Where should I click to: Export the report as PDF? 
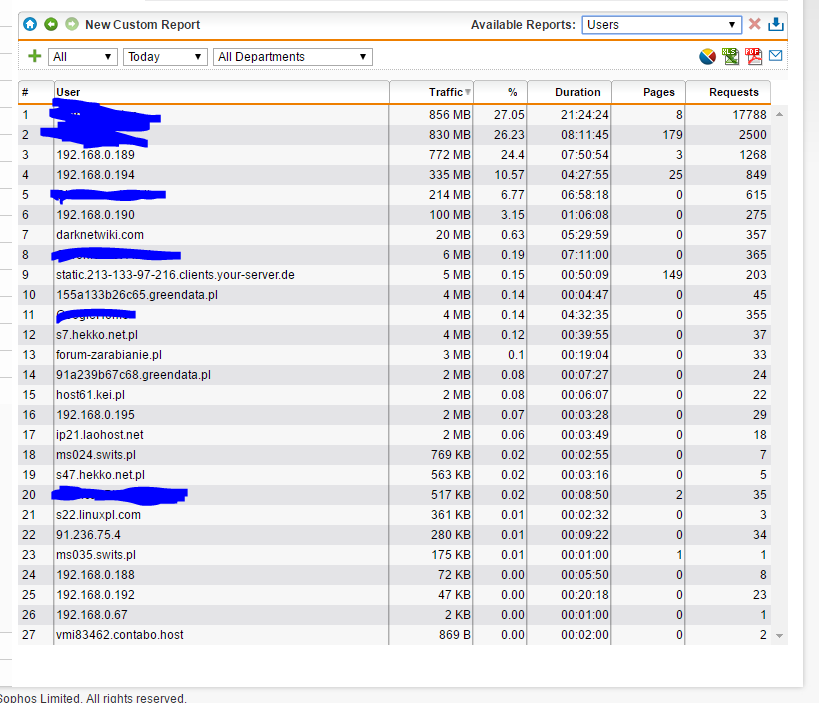click(x=754, y=57)
